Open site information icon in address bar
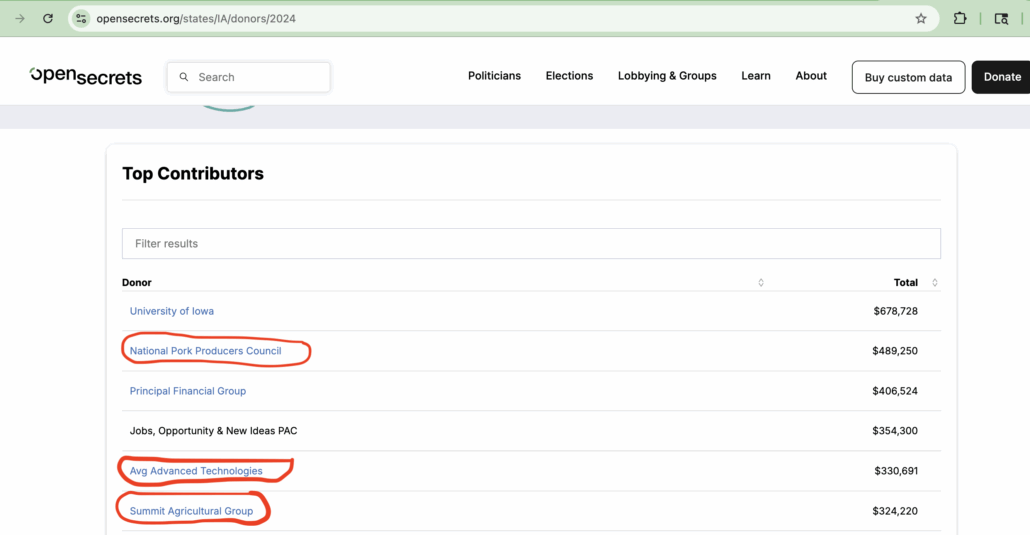The image size is (1030, 535). pyautogui.click(x=82, y=18)
